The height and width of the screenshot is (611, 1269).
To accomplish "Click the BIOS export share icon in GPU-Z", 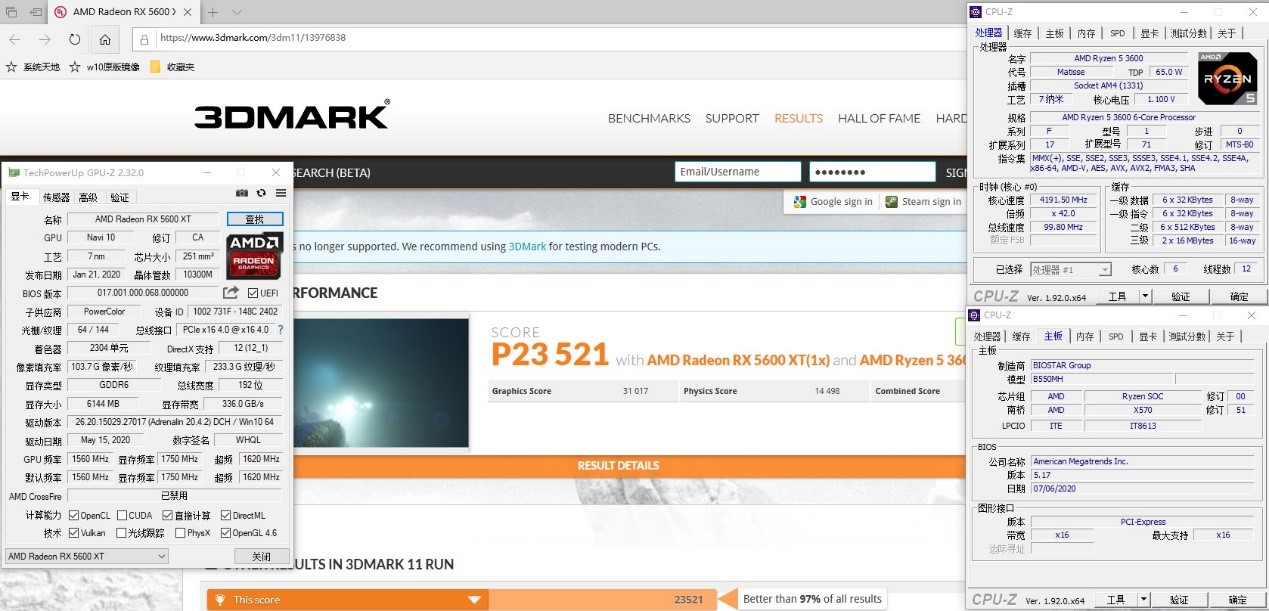I will tap(231, 293).
